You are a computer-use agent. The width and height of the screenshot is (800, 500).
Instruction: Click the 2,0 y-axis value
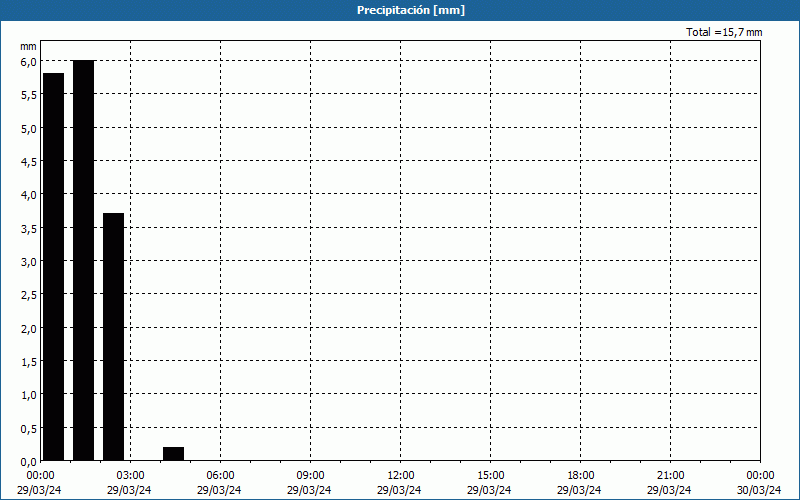(x=29, y=329)
